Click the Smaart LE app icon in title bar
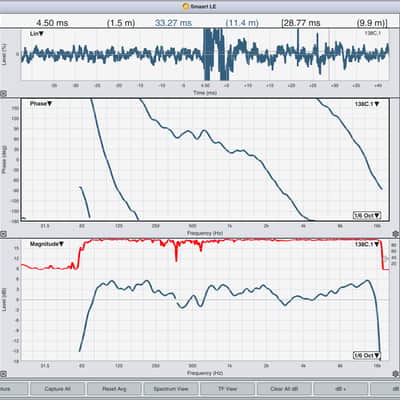Screen dimensions: 400x400 pos(186,6)
